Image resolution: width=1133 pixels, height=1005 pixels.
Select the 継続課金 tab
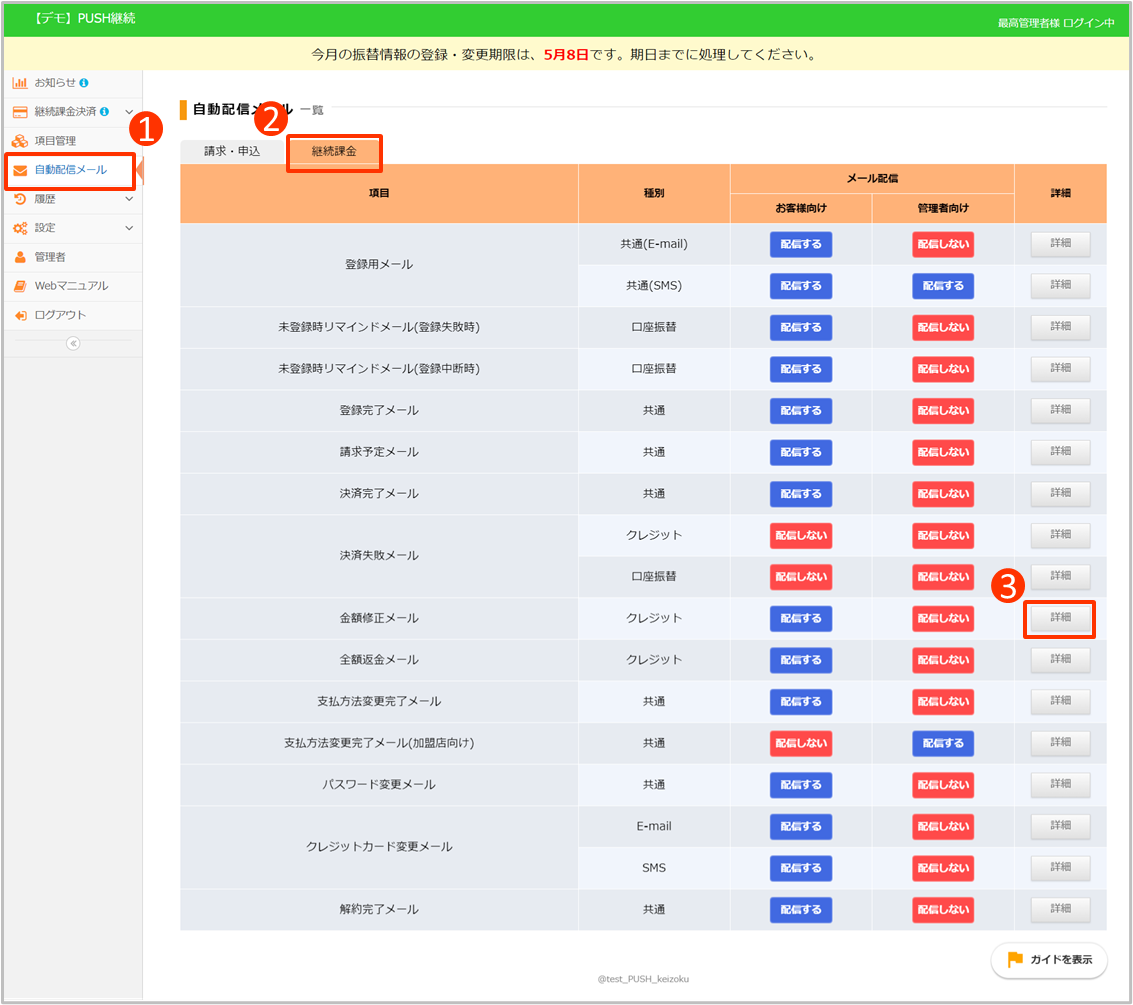(334, 152)
